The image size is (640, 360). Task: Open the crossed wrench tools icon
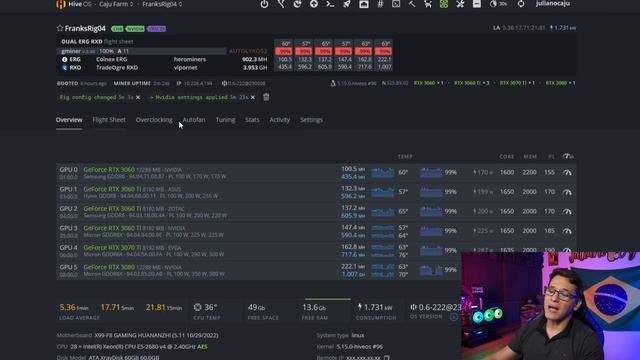[460, 4]
